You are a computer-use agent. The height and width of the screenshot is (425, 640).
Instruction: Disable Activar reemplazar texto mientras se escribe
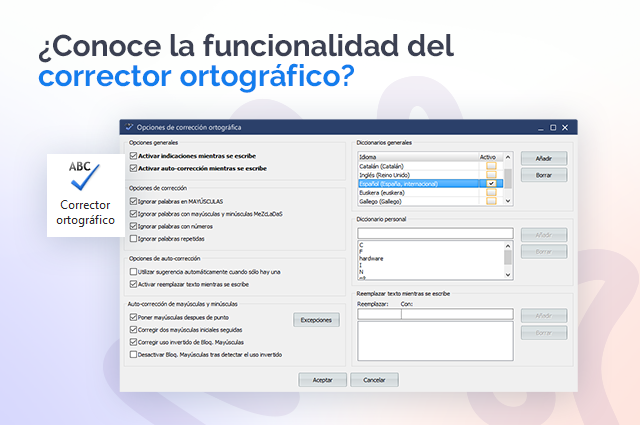134,285
